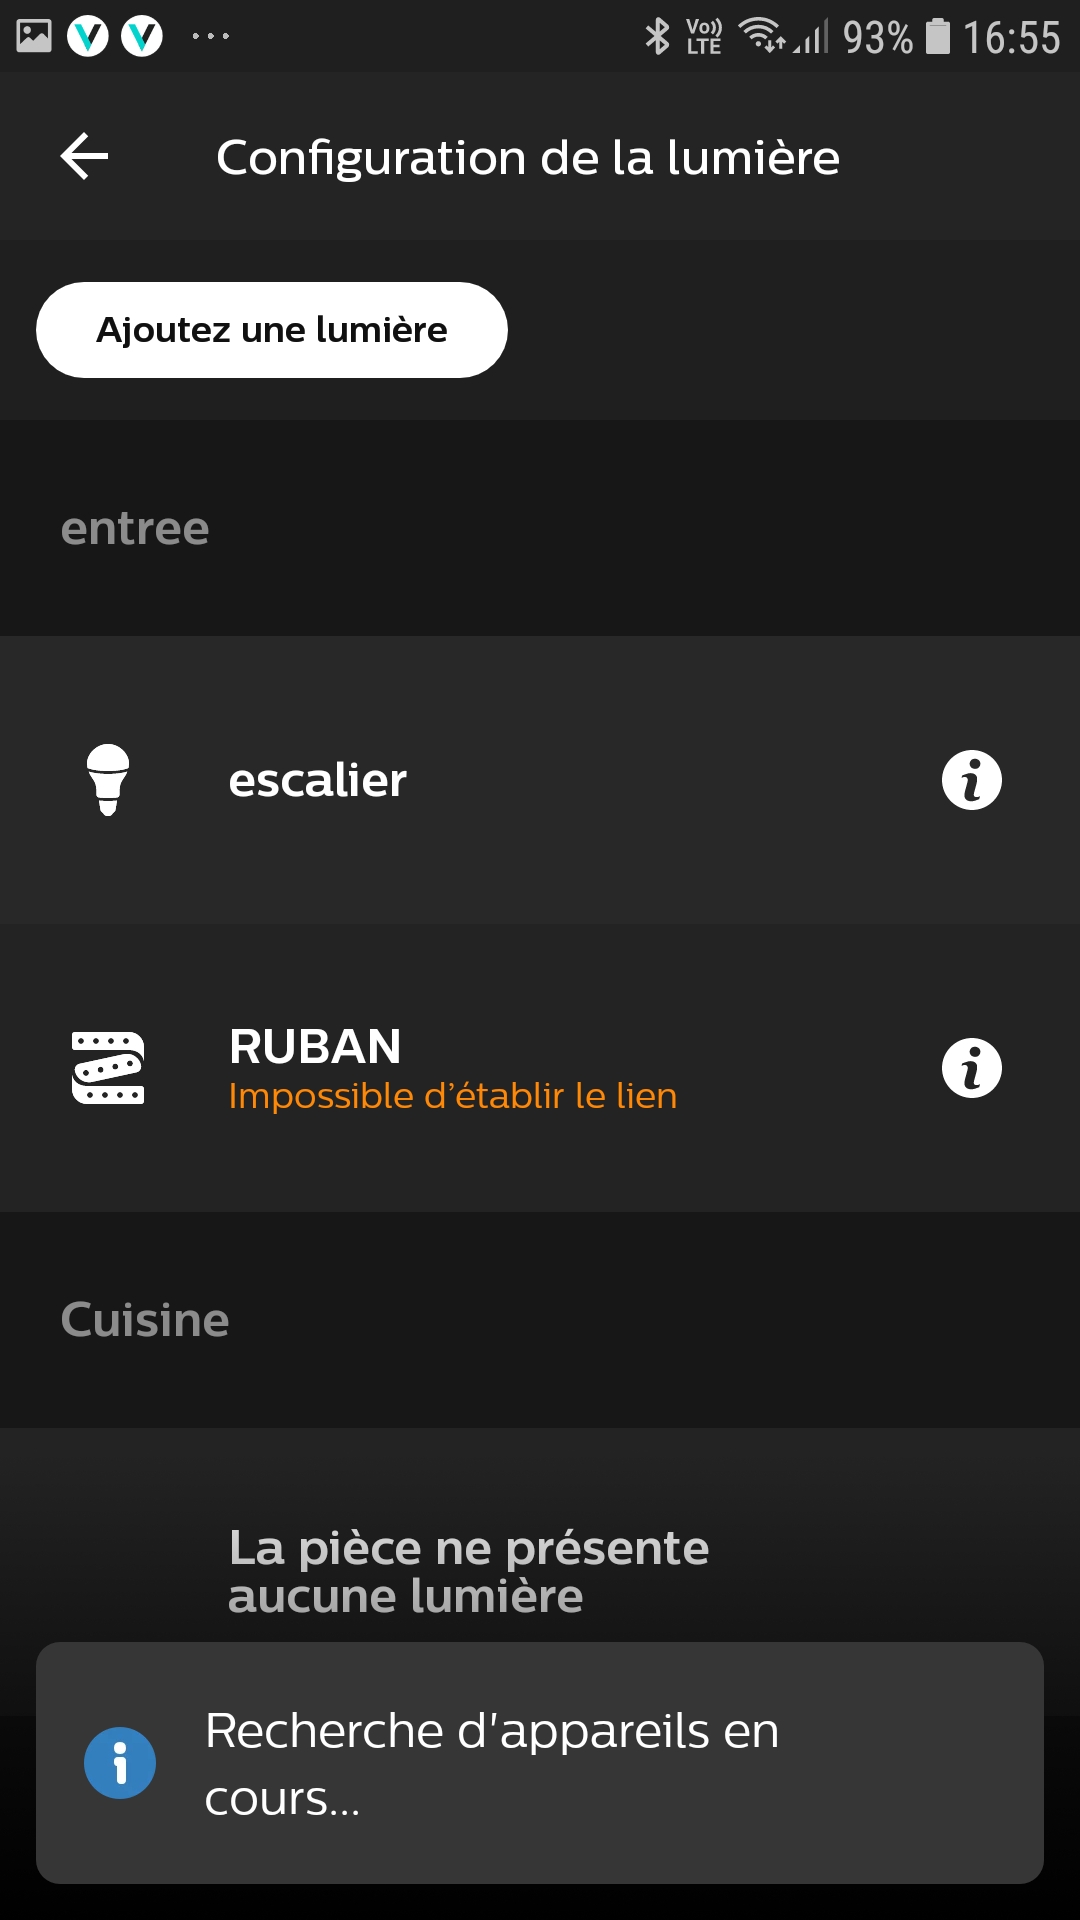Select the RUBAN light name
This screenshot has width=1080, height=1920.
315,1047
